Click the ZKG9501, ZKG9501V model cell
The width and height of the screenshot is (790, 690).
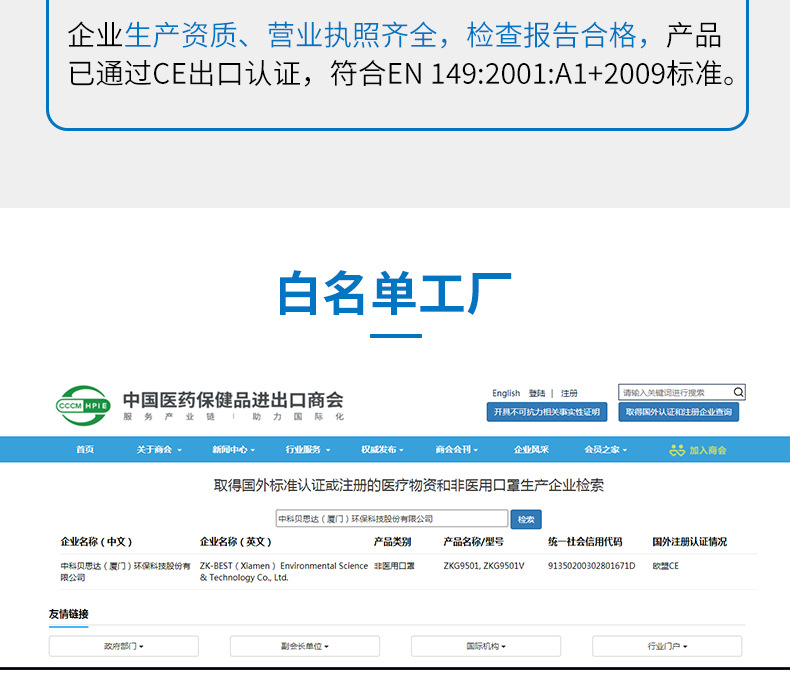pyautogui.click(x=484, y=566)
